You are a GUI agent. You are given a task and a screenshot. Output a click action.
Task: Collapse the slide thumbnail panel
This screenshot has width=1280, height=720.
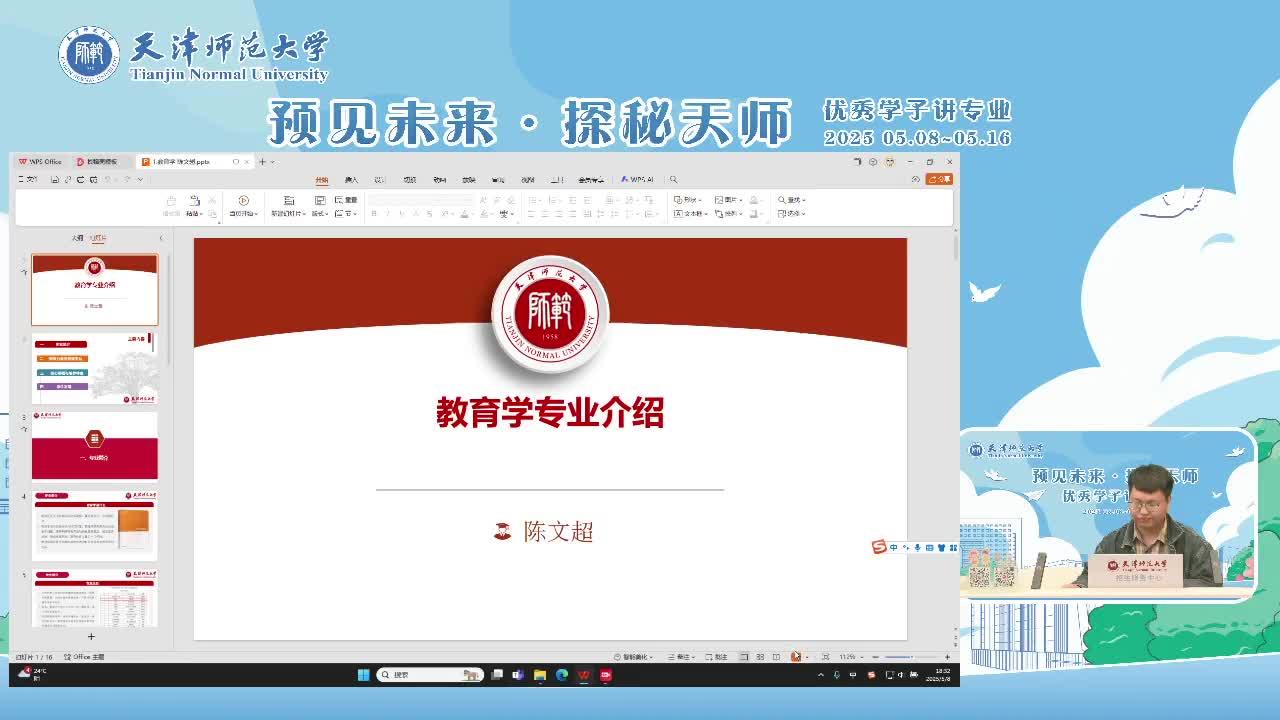click(161, 238)
